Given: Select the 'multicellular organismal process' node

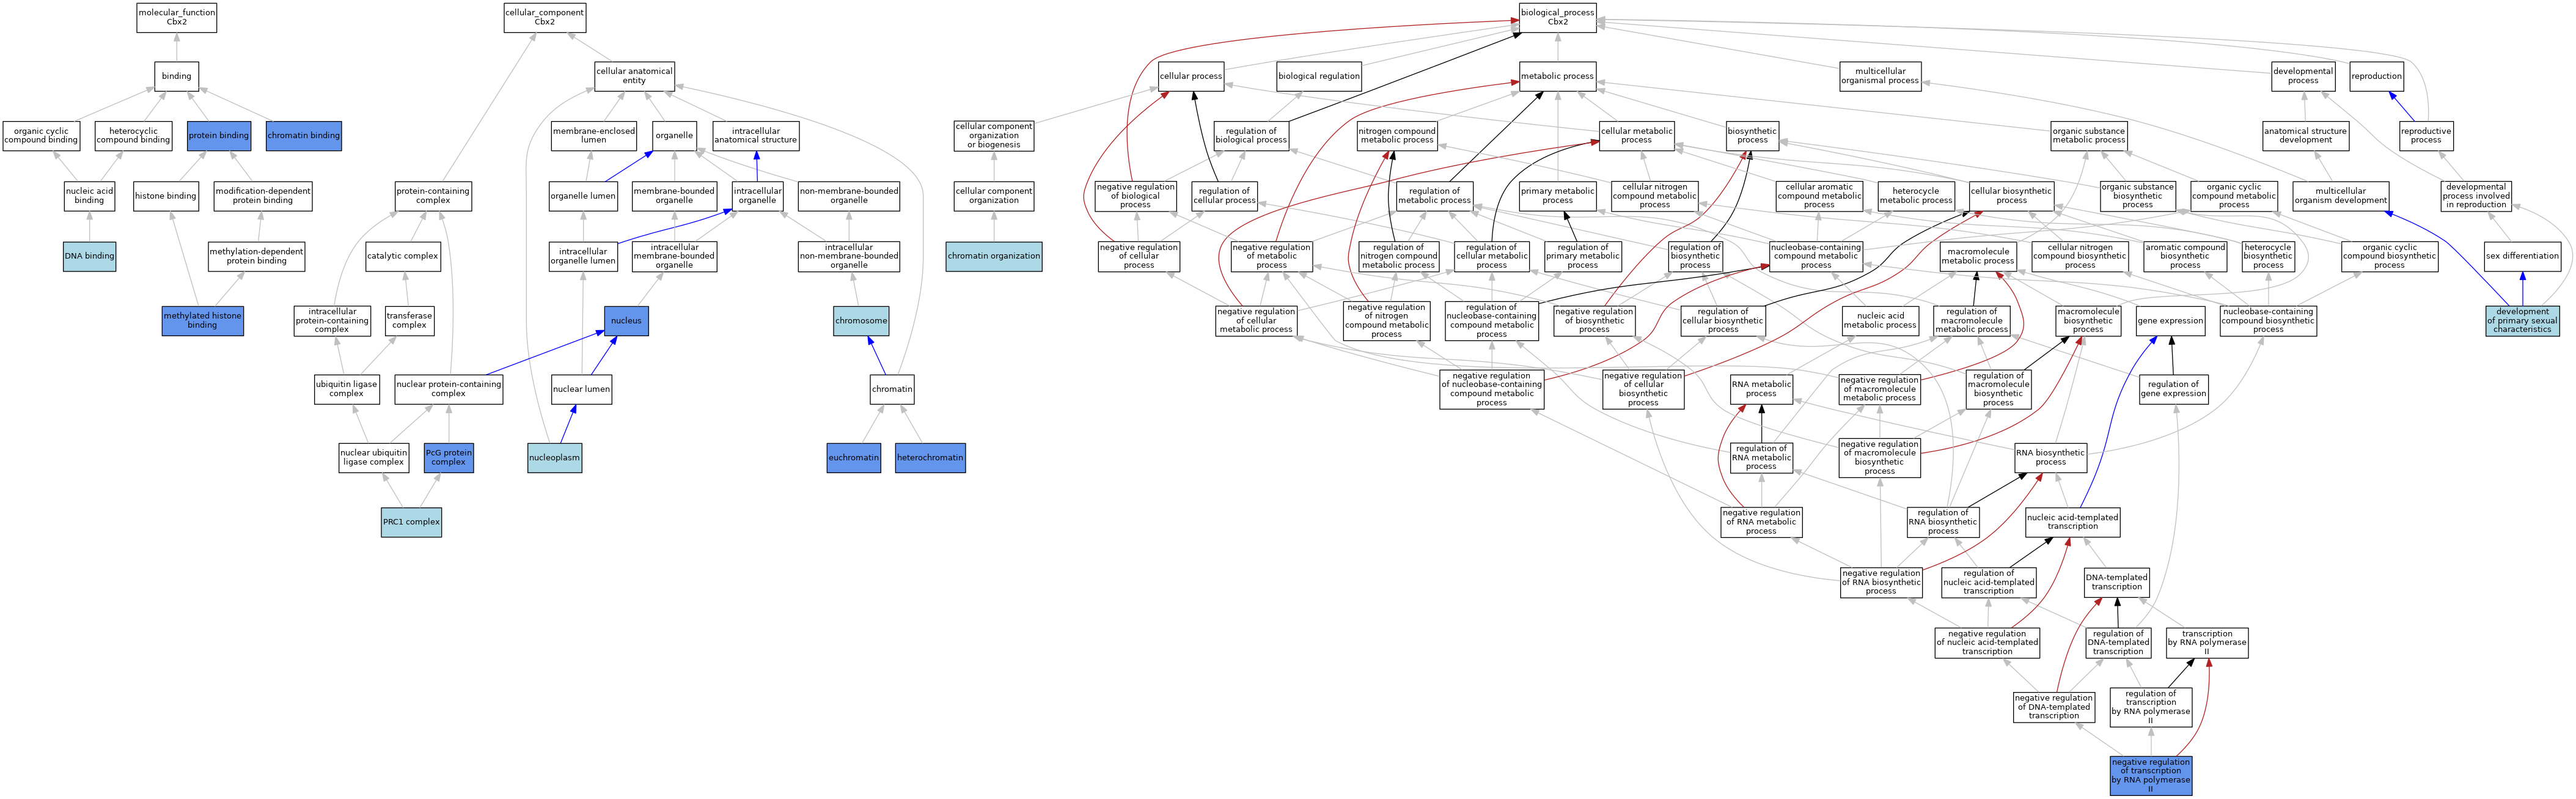Looking at the screenshot, I should point(1880,76).
